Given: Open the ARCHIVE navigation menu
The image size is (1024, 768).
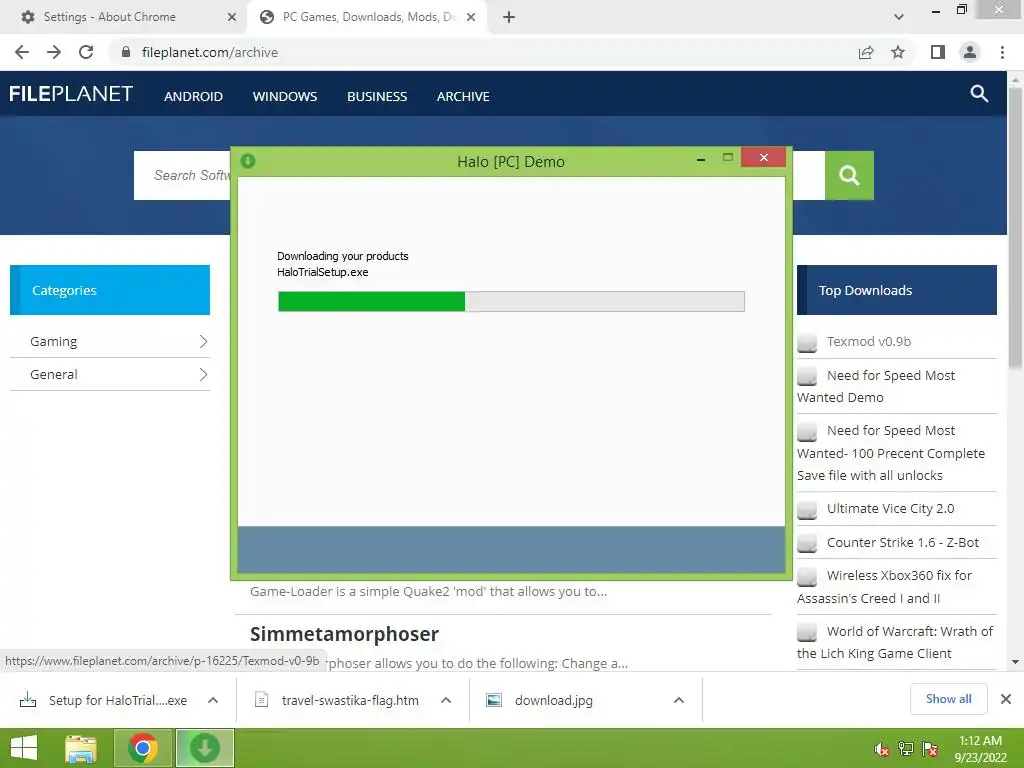Looking at the screenshot, I should click(x=463, y=97).
